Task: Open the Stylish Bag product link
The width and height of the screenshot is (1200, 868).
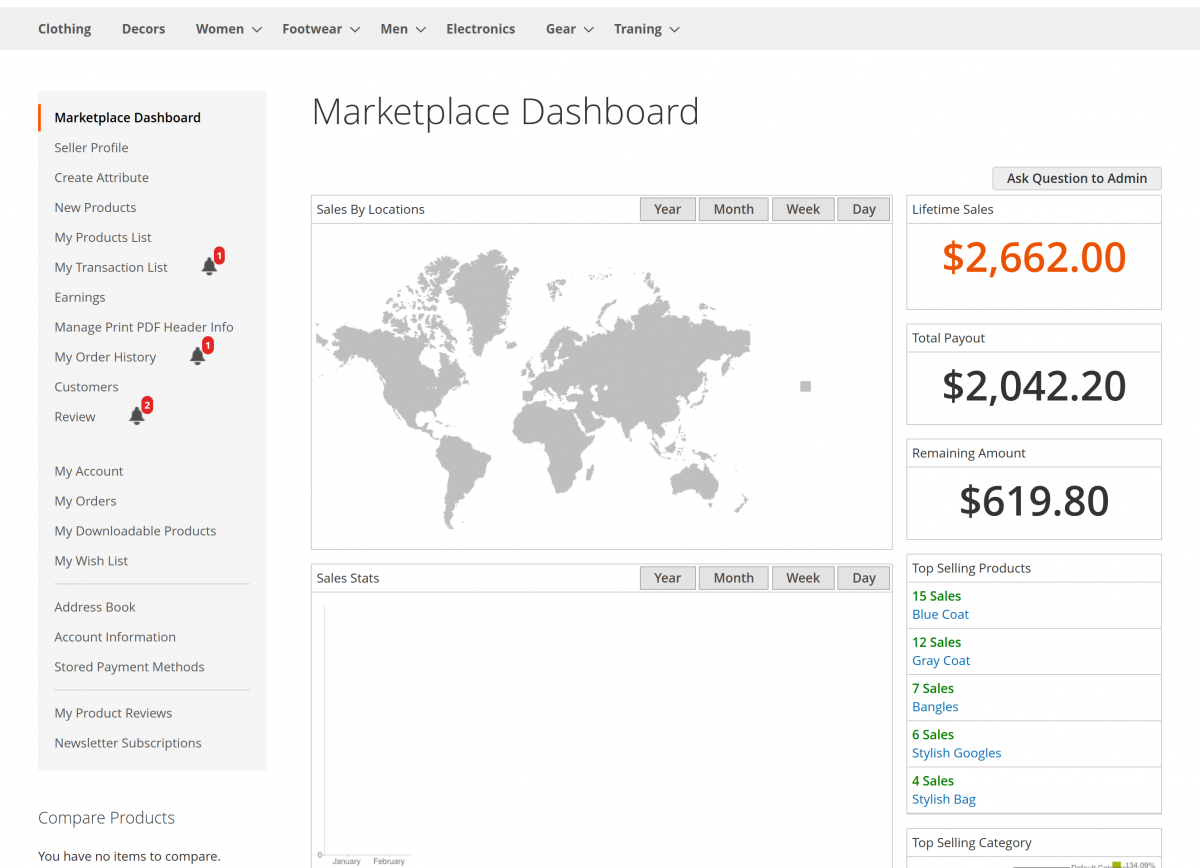Action: point(944,799)
